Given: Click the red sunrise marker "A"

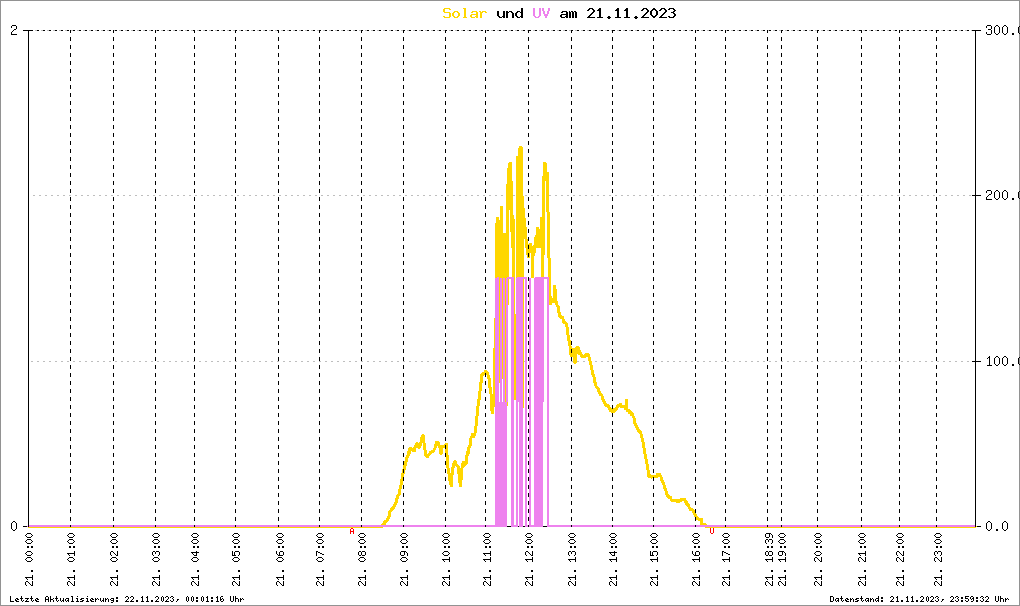Looking at the screenshot, I should [x=352, y=531].
